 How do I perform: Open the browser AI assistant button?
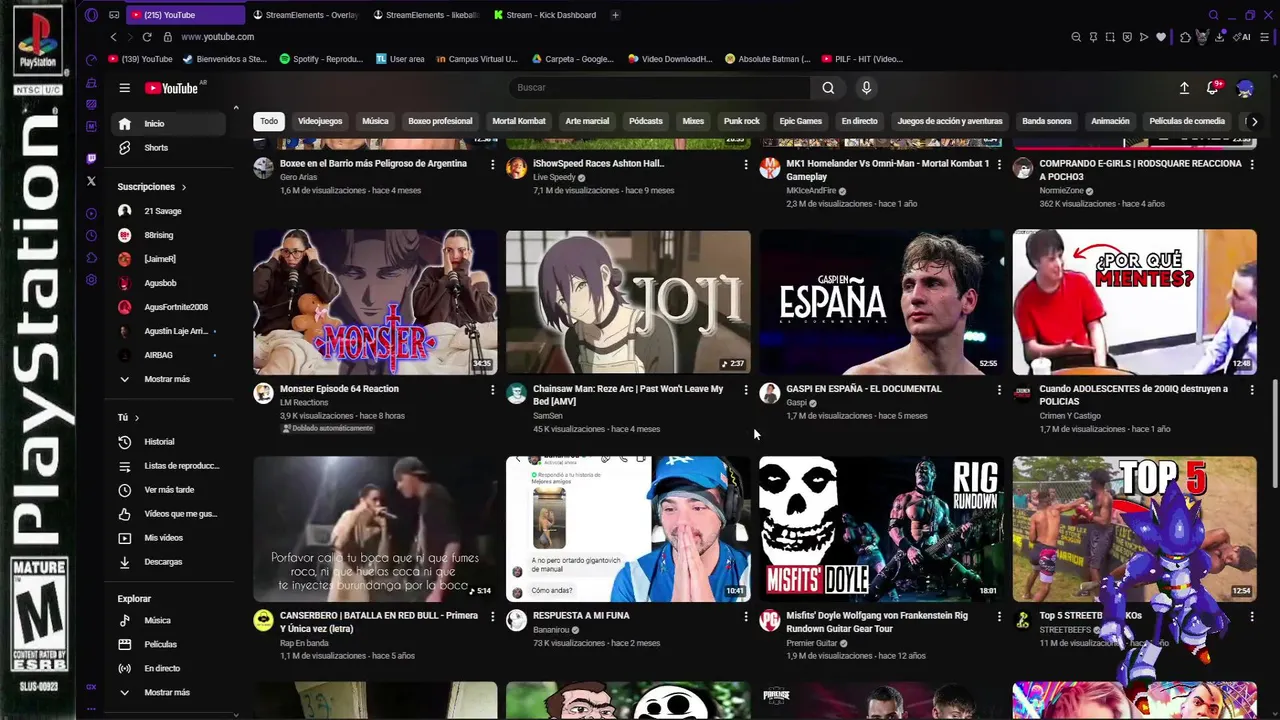click(1243, 37)
